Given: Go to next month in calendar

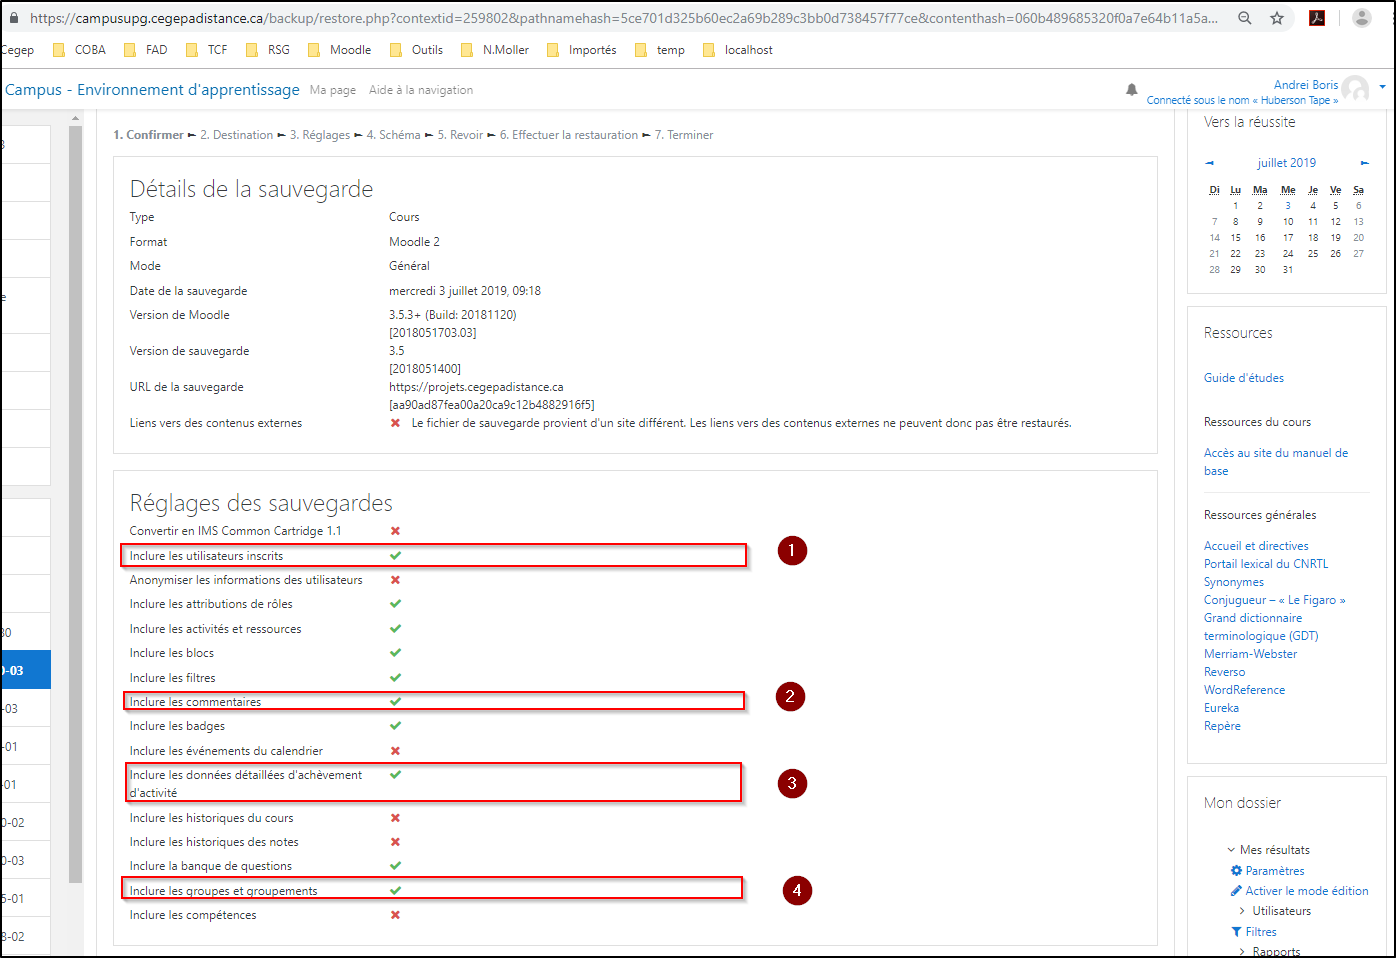Looking at the screenshot, I should click(x=1364, y=163).
